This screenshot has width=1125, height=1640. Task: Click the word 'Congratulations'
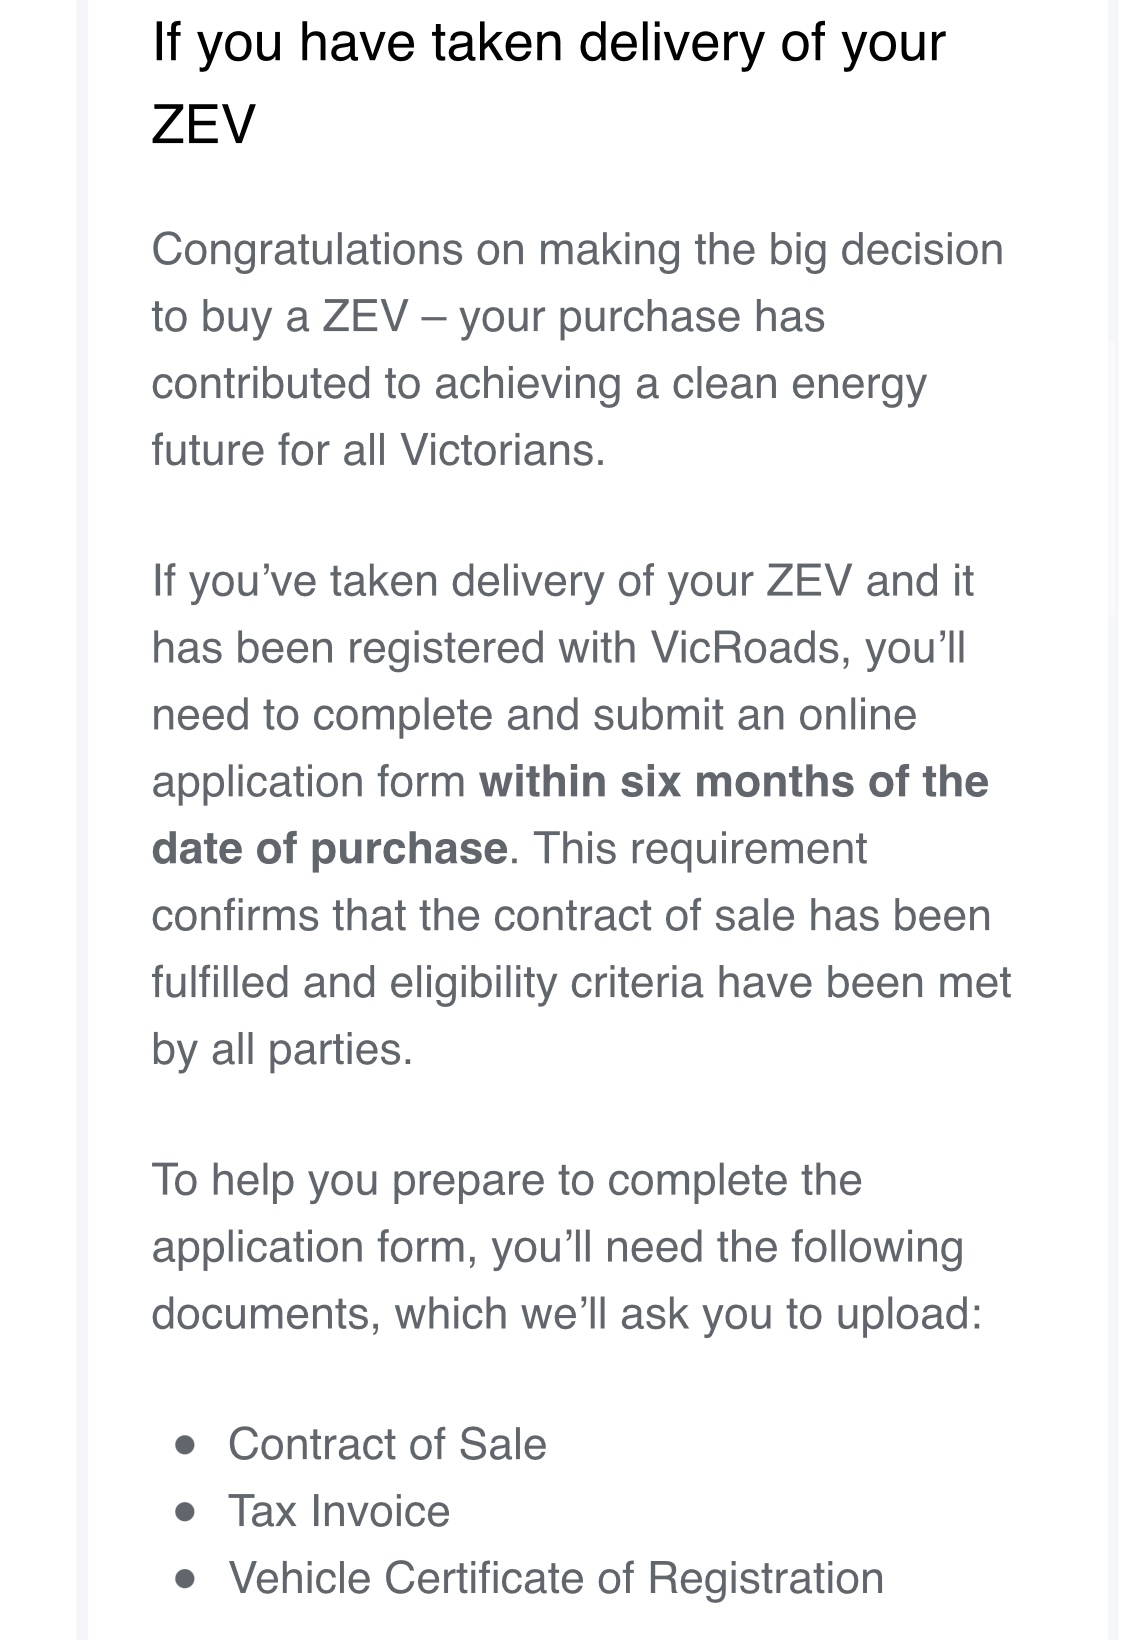point(307,249)
